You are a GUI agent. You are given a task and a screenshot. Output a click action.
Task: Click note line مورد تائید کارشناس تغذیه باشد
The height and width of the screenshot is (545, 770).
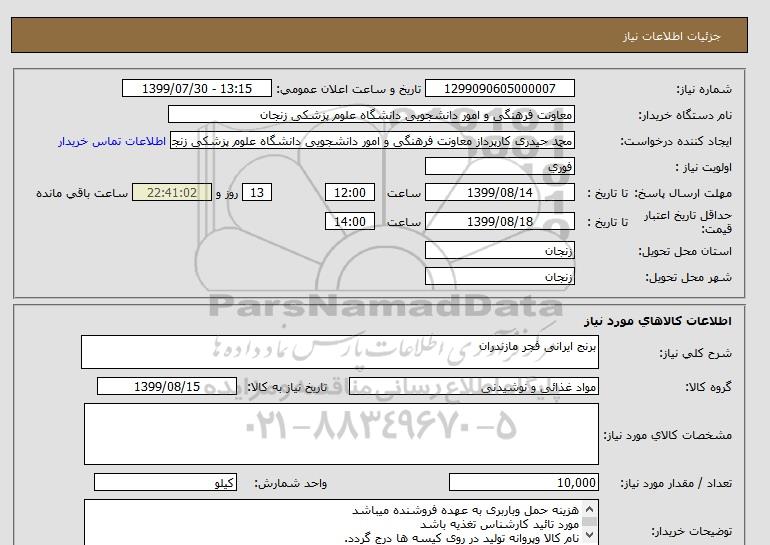(500, 524)
